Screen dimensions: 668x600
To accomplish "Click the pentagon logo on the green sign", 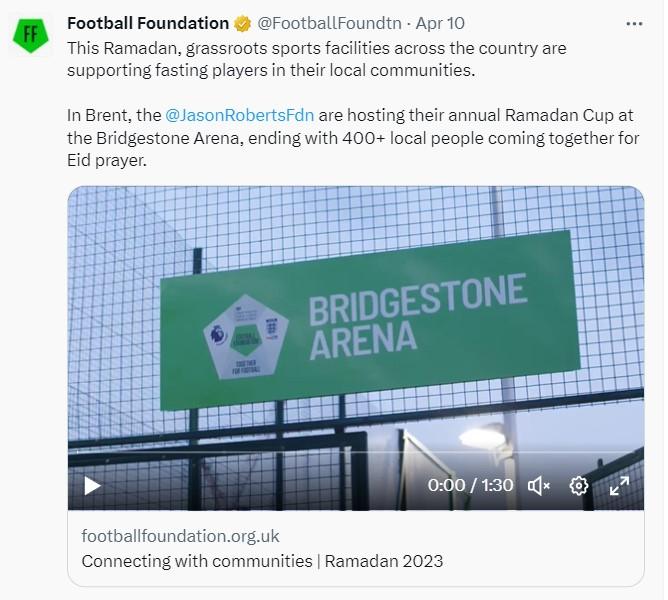I will click(245, 335).
